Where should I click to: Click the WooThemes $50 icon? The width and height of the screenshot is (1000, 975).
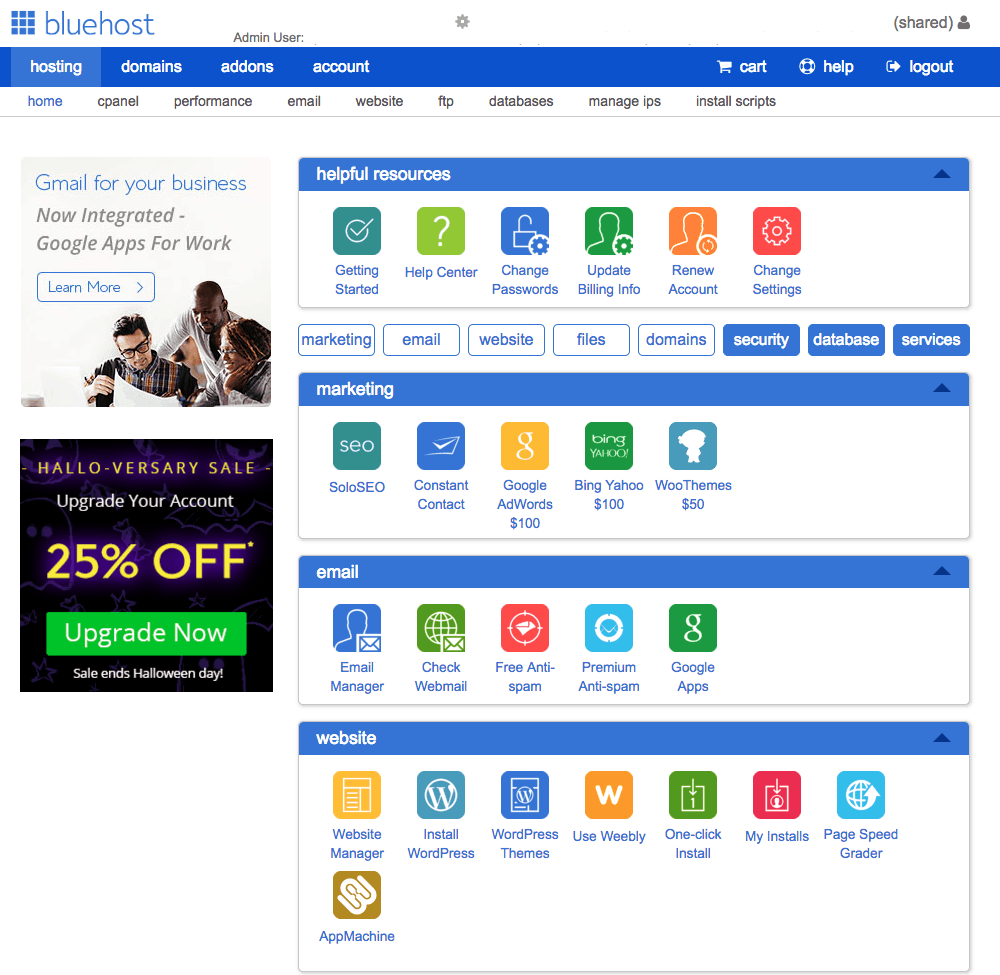[693, 446]
